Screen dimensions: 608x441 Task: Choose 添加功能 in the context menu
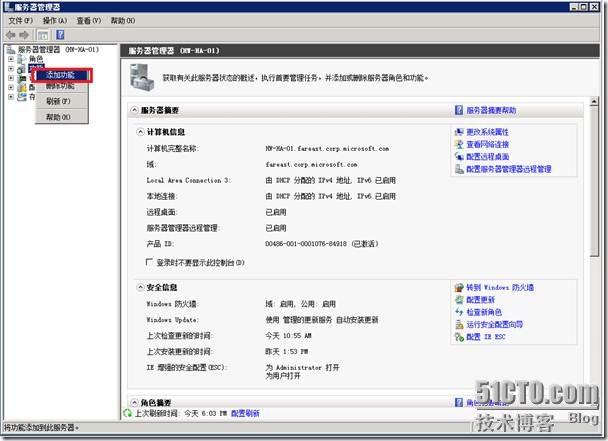tap(62, 75)
